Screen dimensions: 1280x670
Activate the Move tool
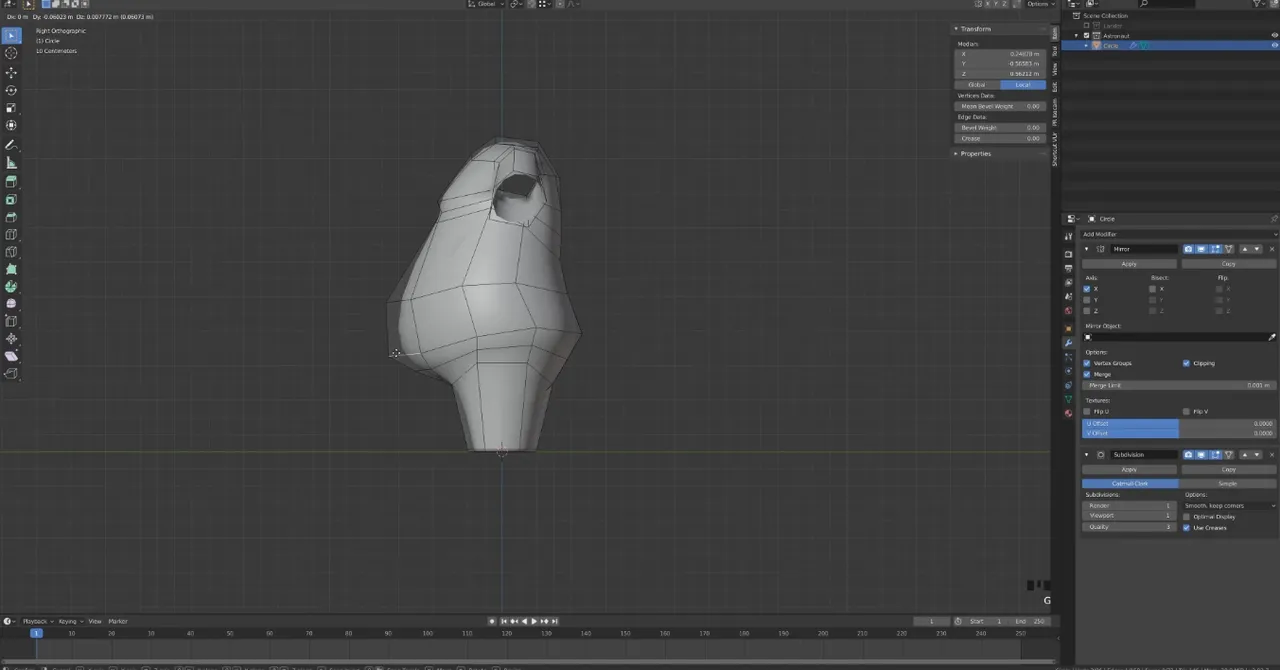[11, 73]
